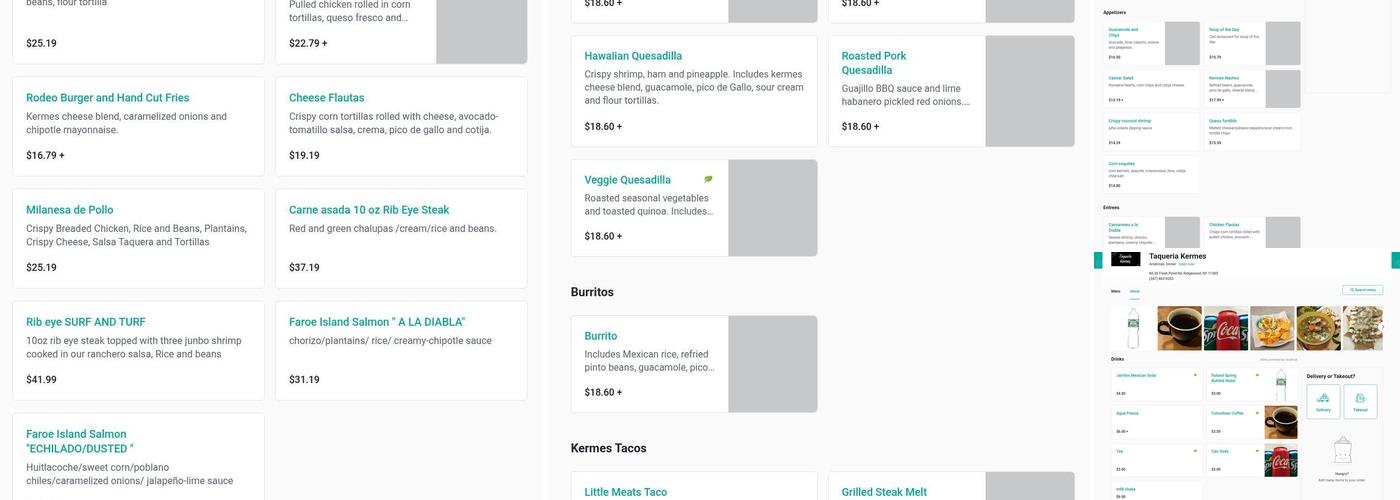Click the vegetarian leaf icon on Veggie Quesadilla

(x=708, y=180)
